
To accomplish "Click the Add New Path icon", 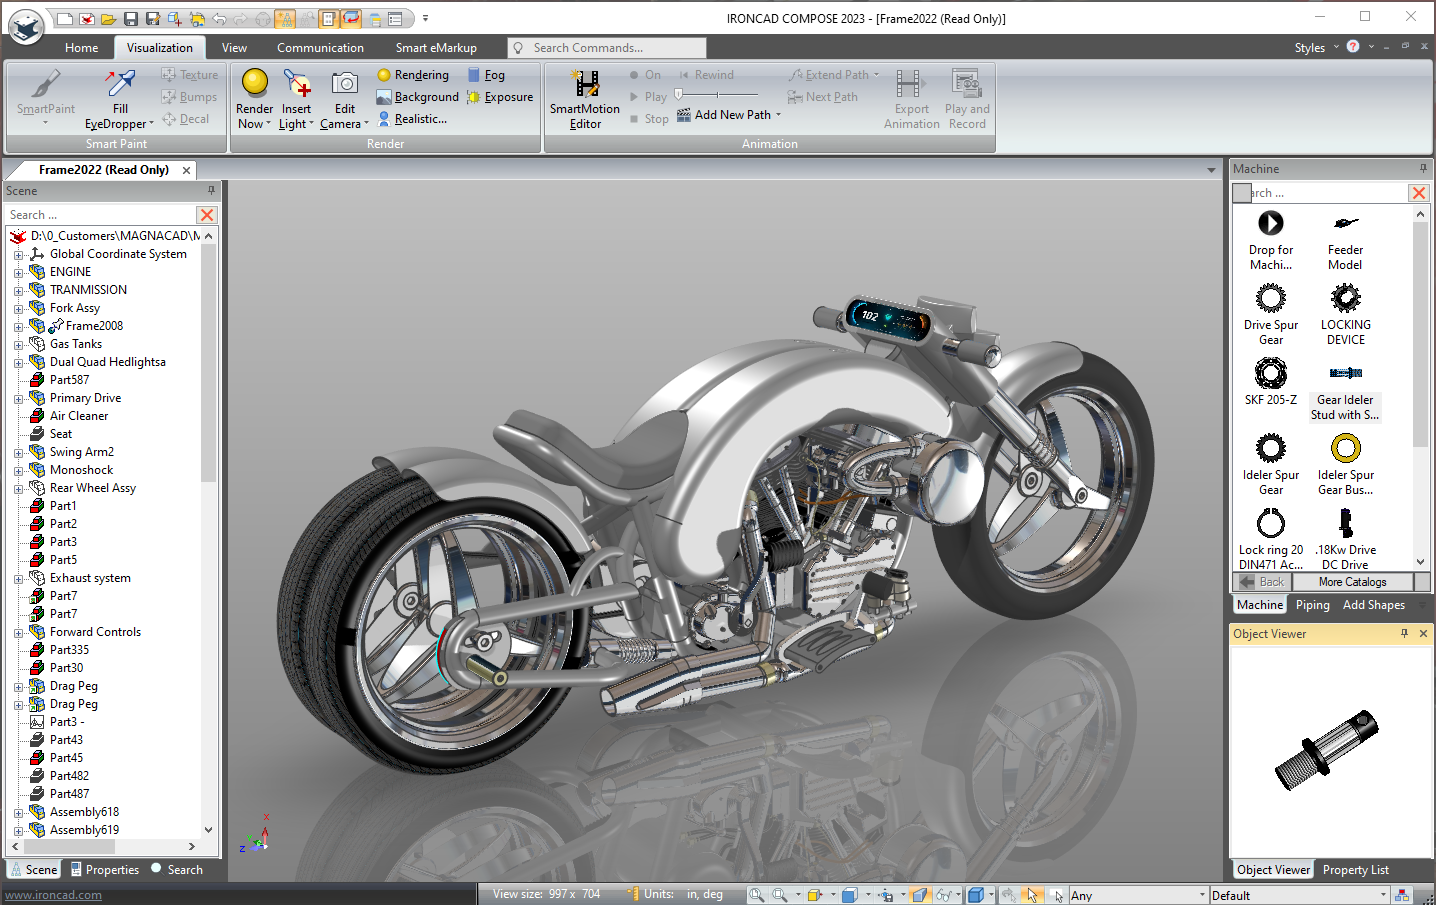I will (684, 115).
